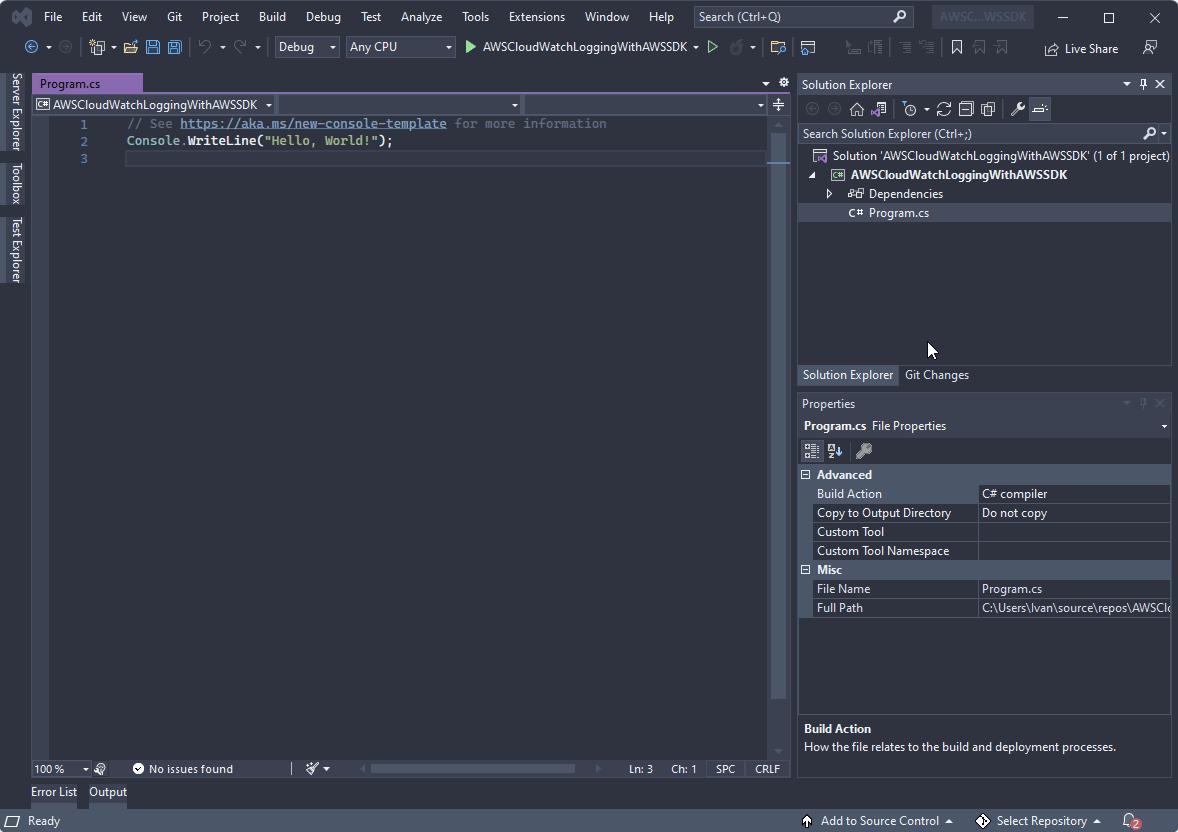Click the Send Feedback icon at top right

coord(1150,47)
